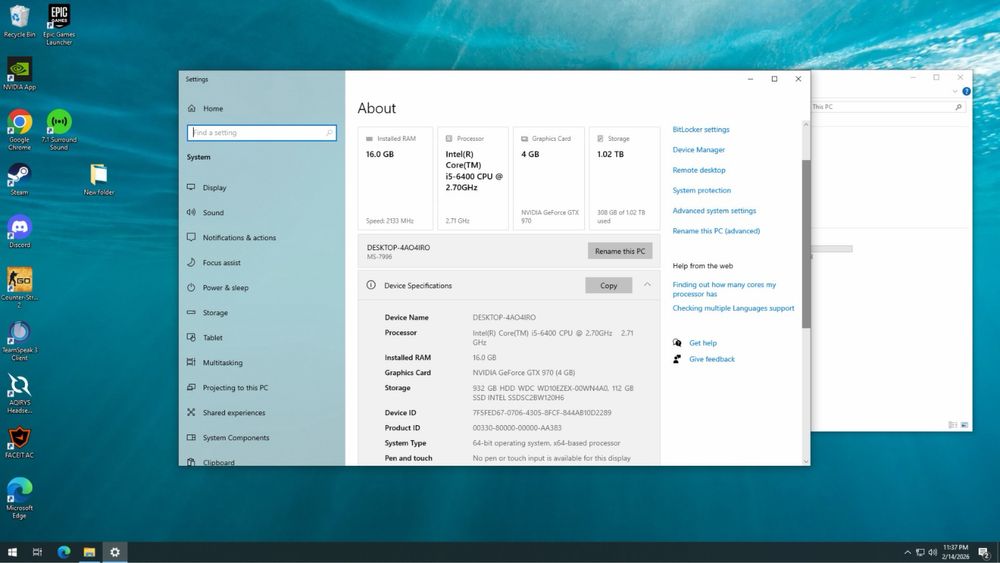Click the This PC address field behind
This screenshot has width=1000, height=563.
coord(882,107)
